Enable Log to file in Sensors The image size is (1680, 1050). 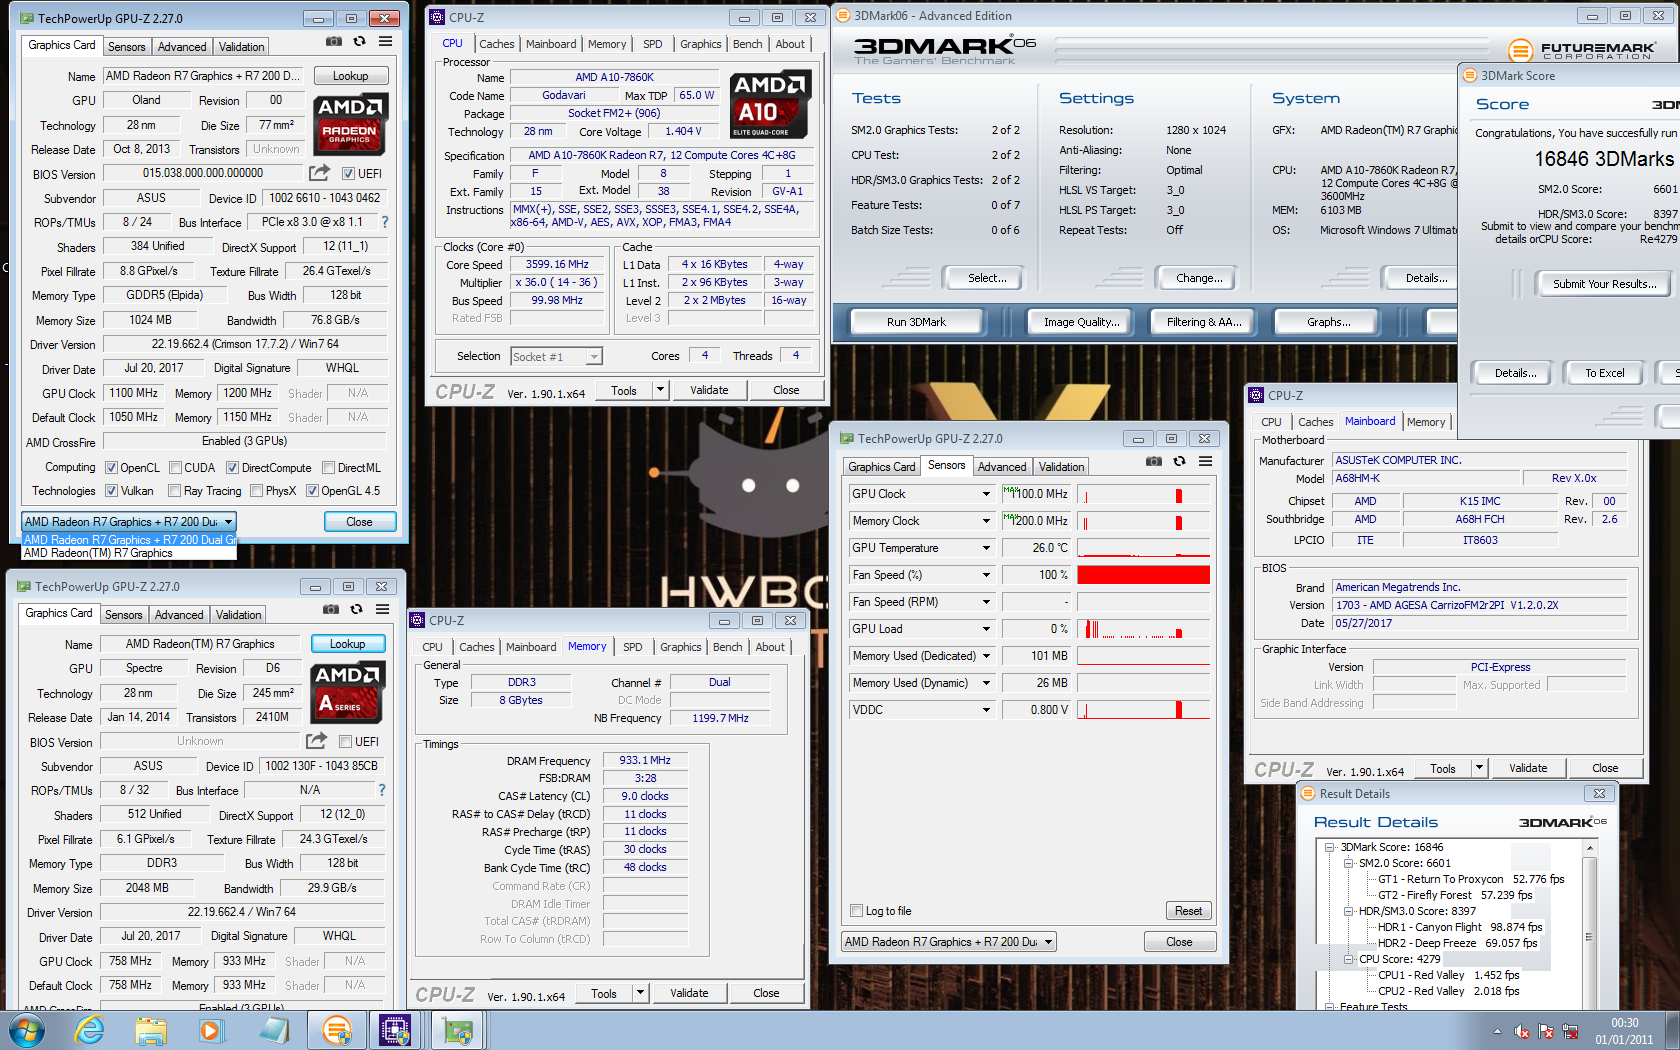pyautogui.click(x=856, y=911)
